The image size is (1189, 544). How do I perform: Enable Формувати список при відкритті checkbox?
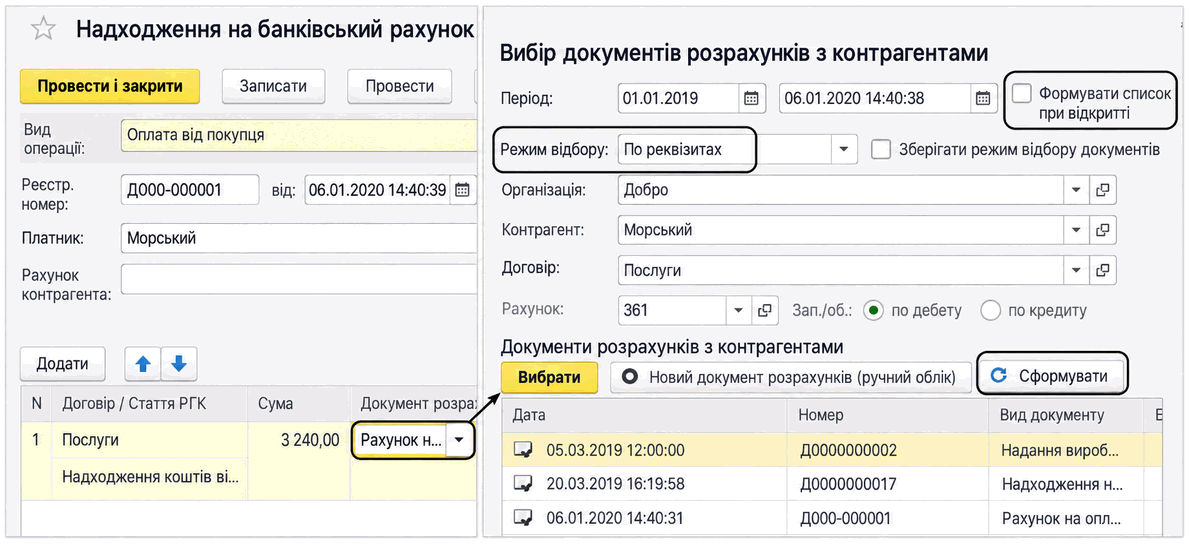pos(1022,94)
